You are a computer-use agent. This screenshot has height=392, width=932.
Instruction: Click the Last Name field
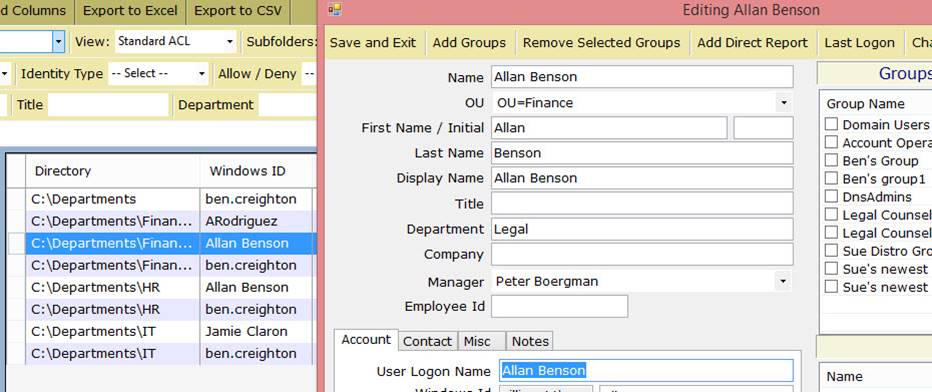(x=642, y=153)
